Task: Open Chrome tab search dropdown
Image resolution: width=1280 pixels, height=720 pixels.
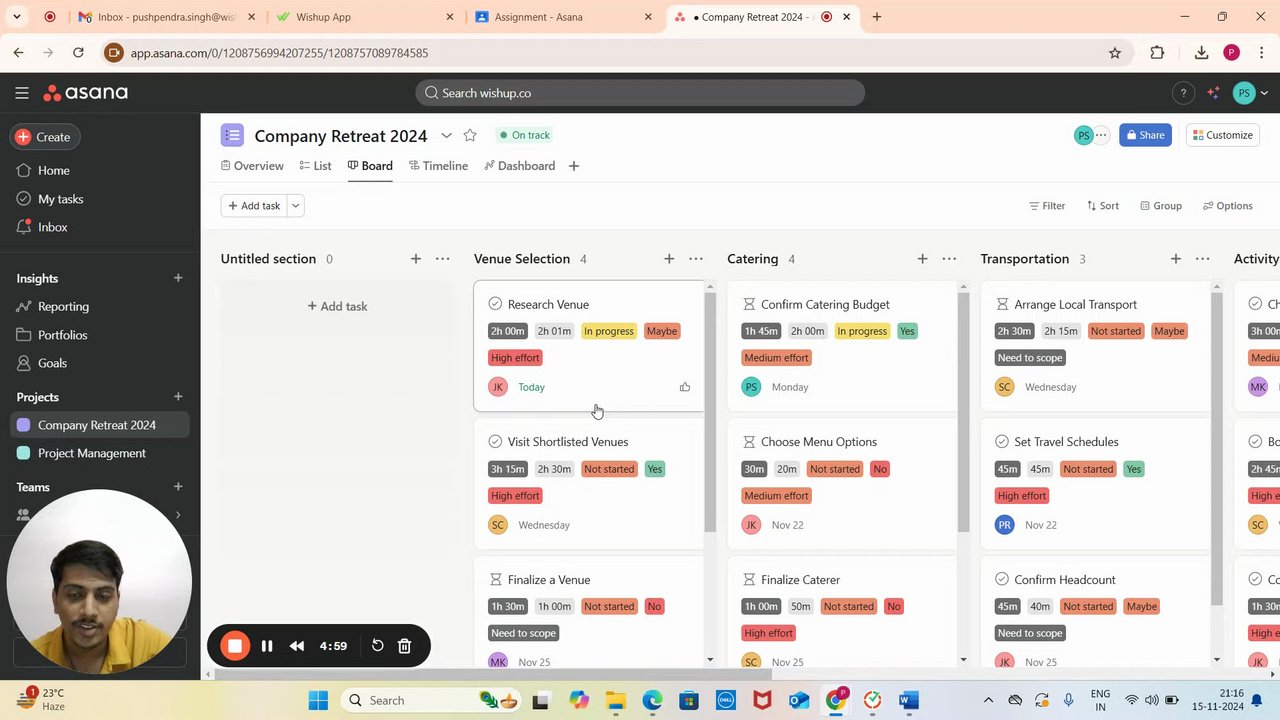Action: 17,17
